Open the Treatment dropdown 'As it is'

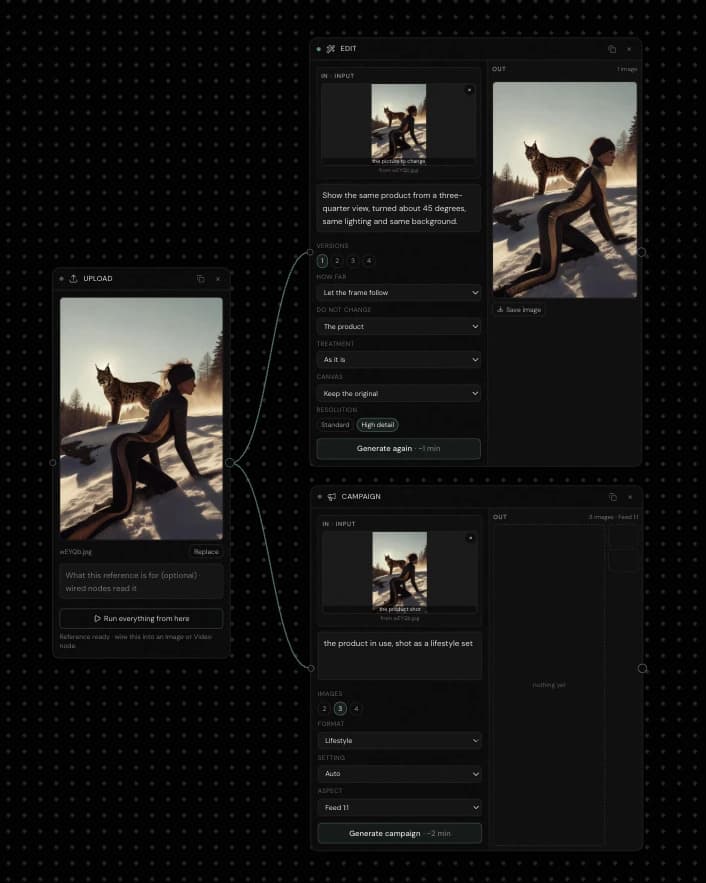point(399,359)
